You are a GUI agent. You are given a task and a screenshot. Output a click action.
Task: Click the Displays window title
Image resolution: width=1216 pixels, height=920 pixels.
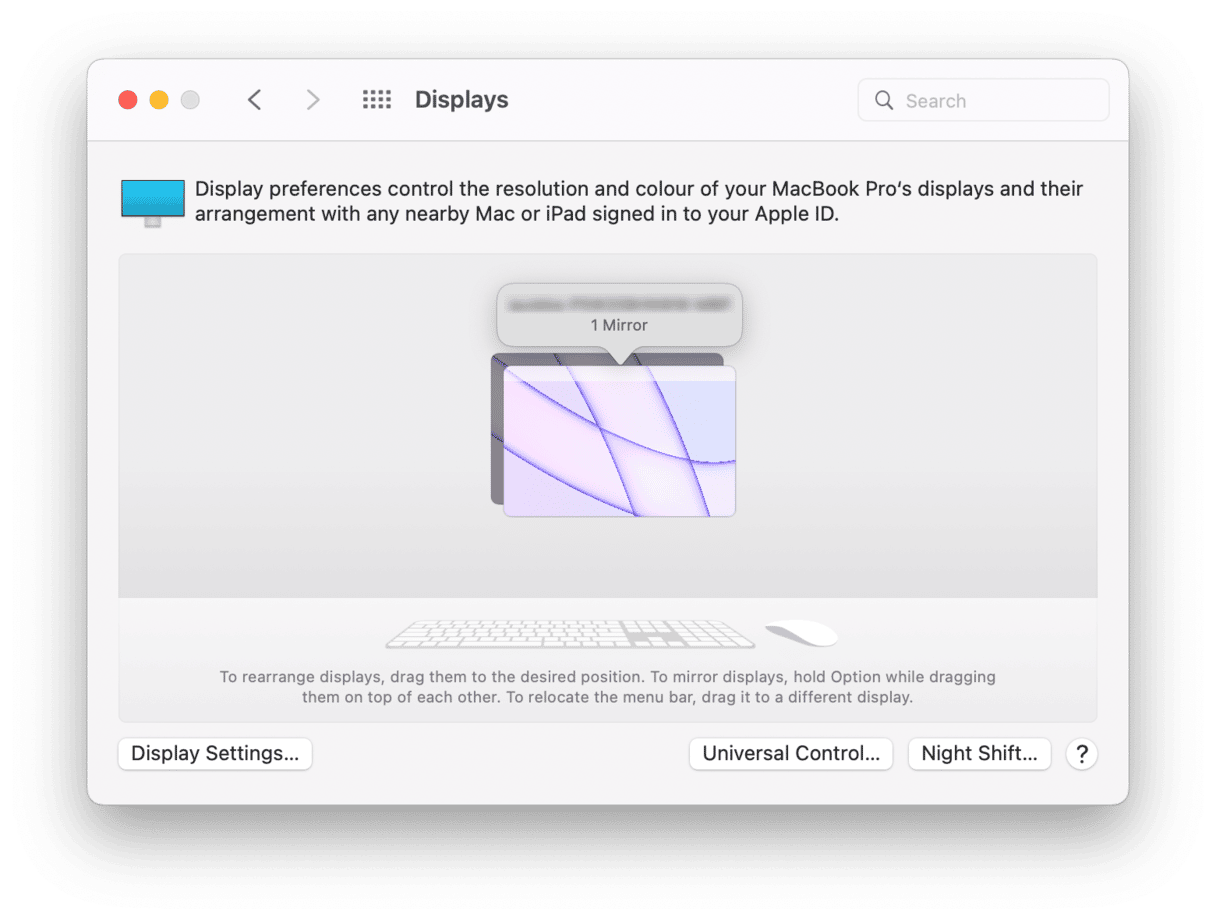[461, 100]
